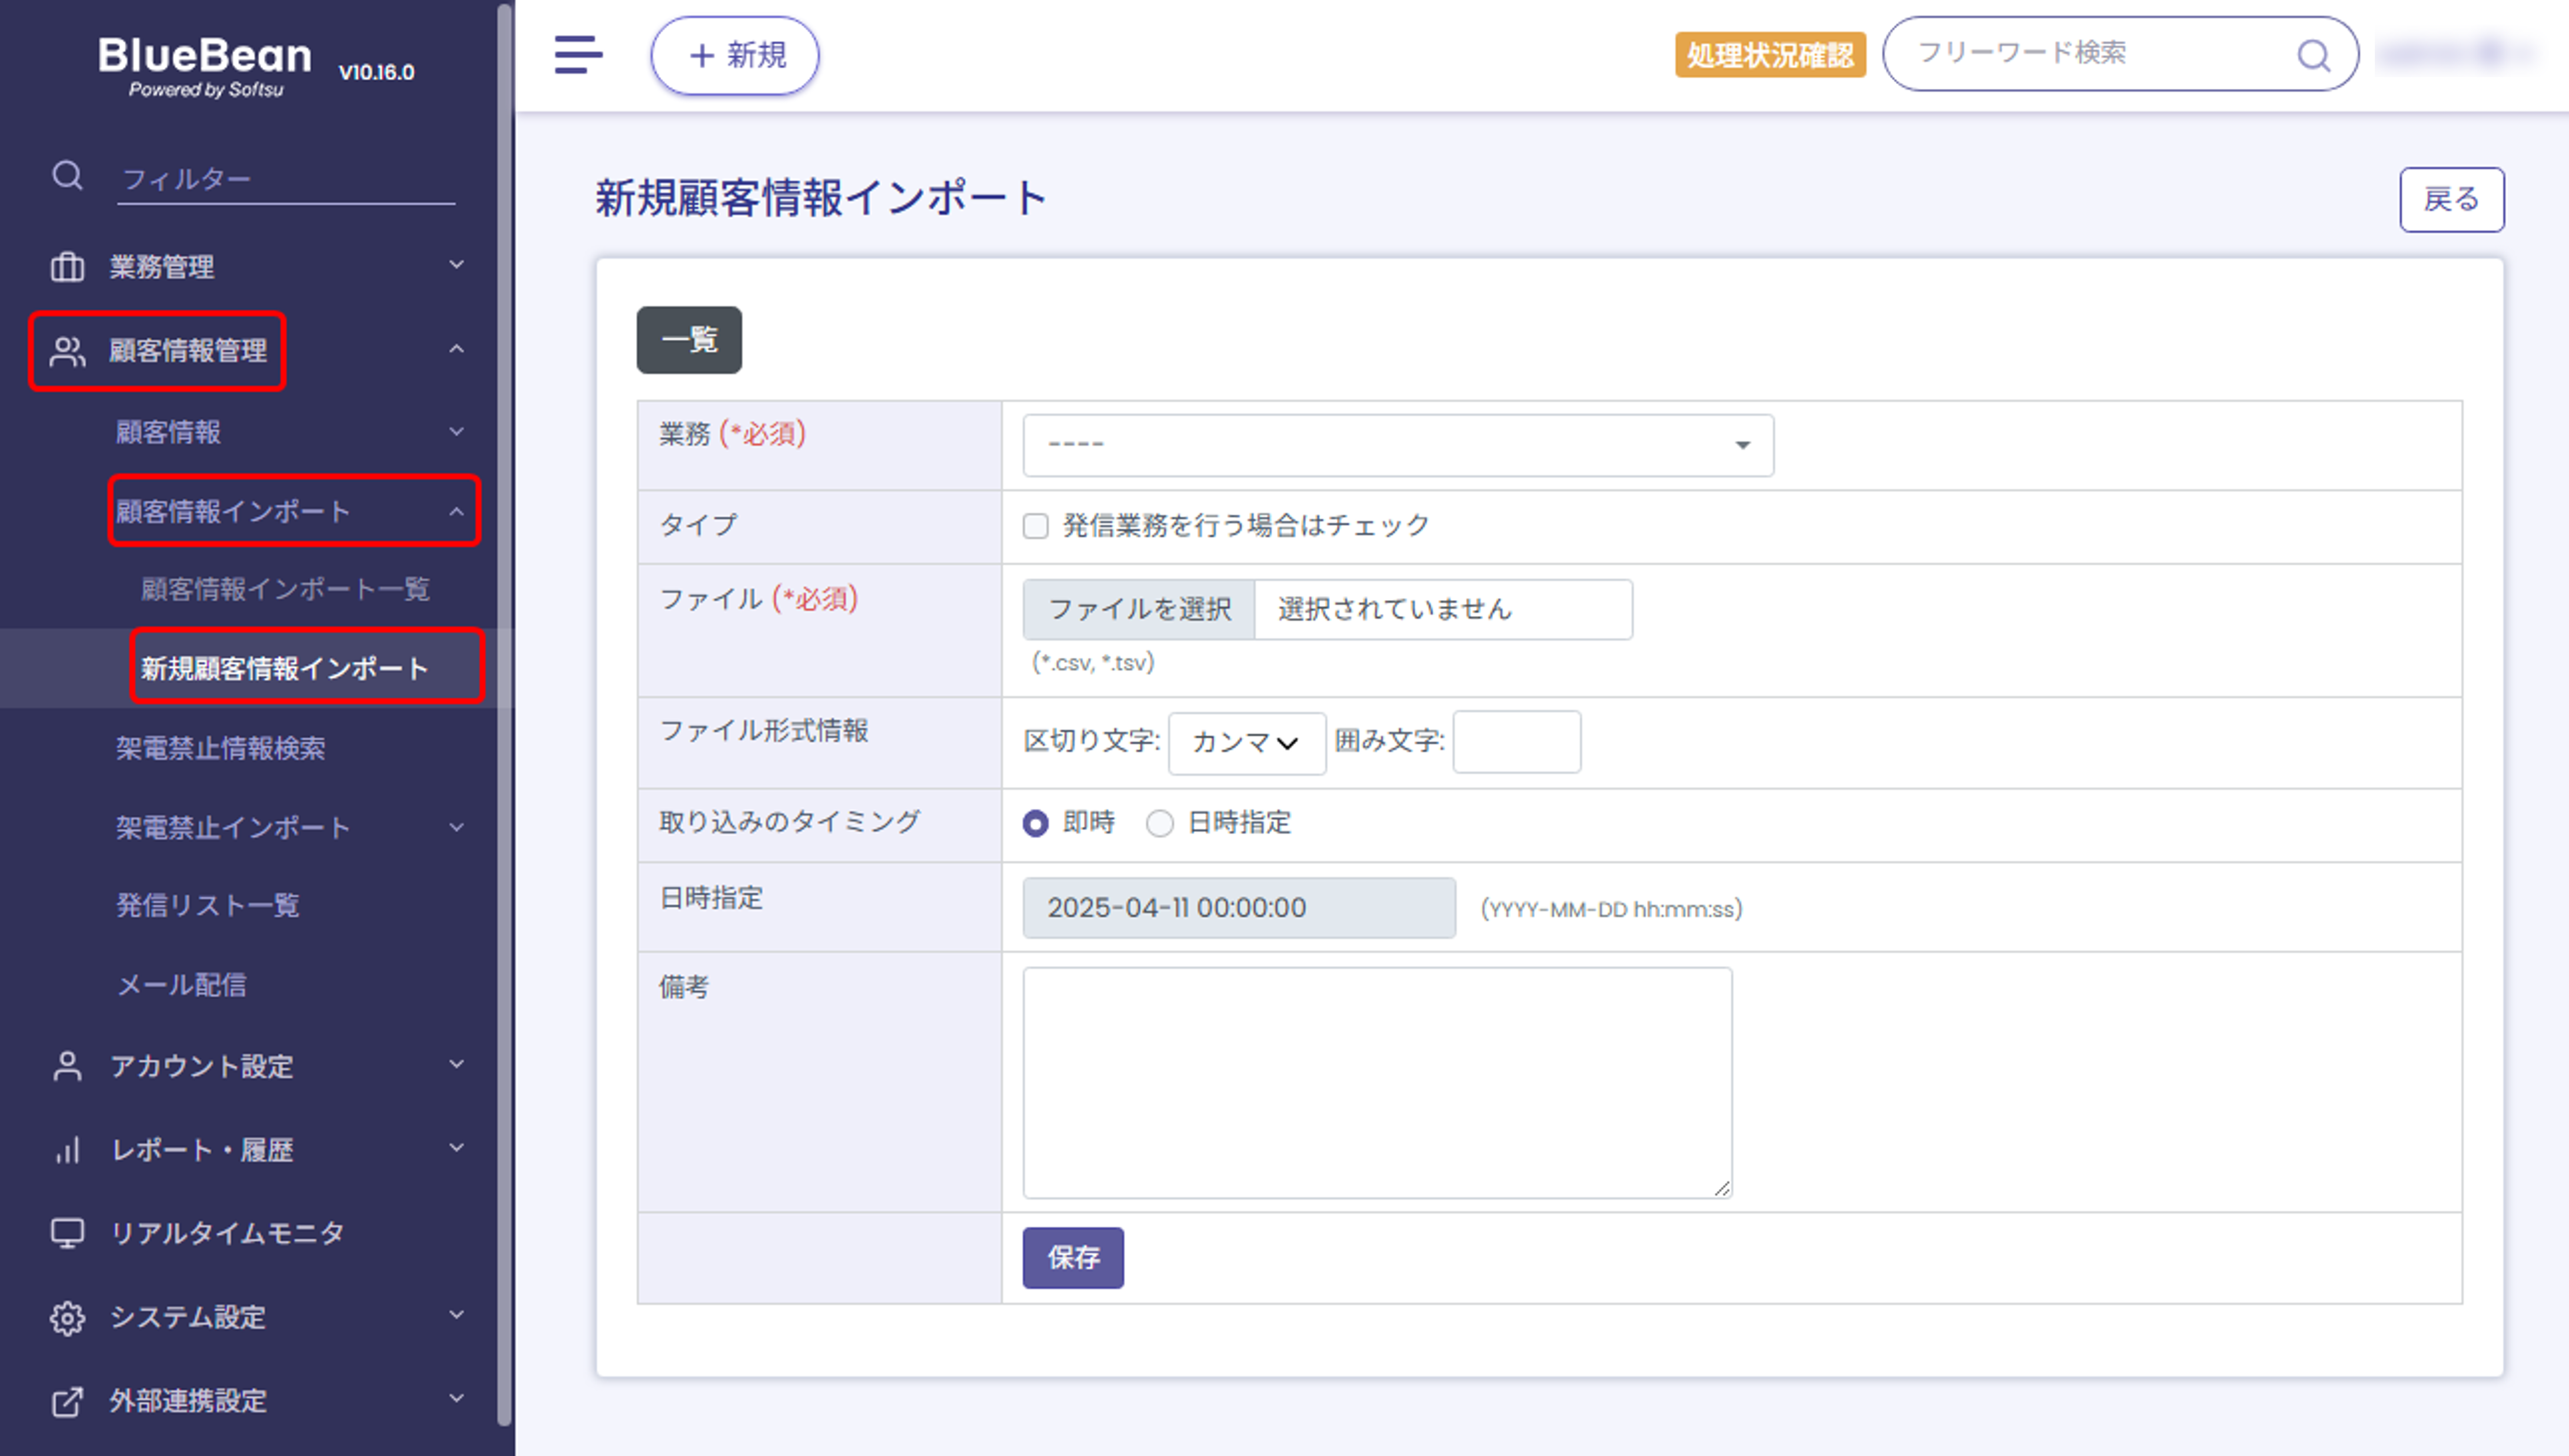
Task: Click the monitor icon for リアルタイムモニタ
Action: coord(67,1233)
